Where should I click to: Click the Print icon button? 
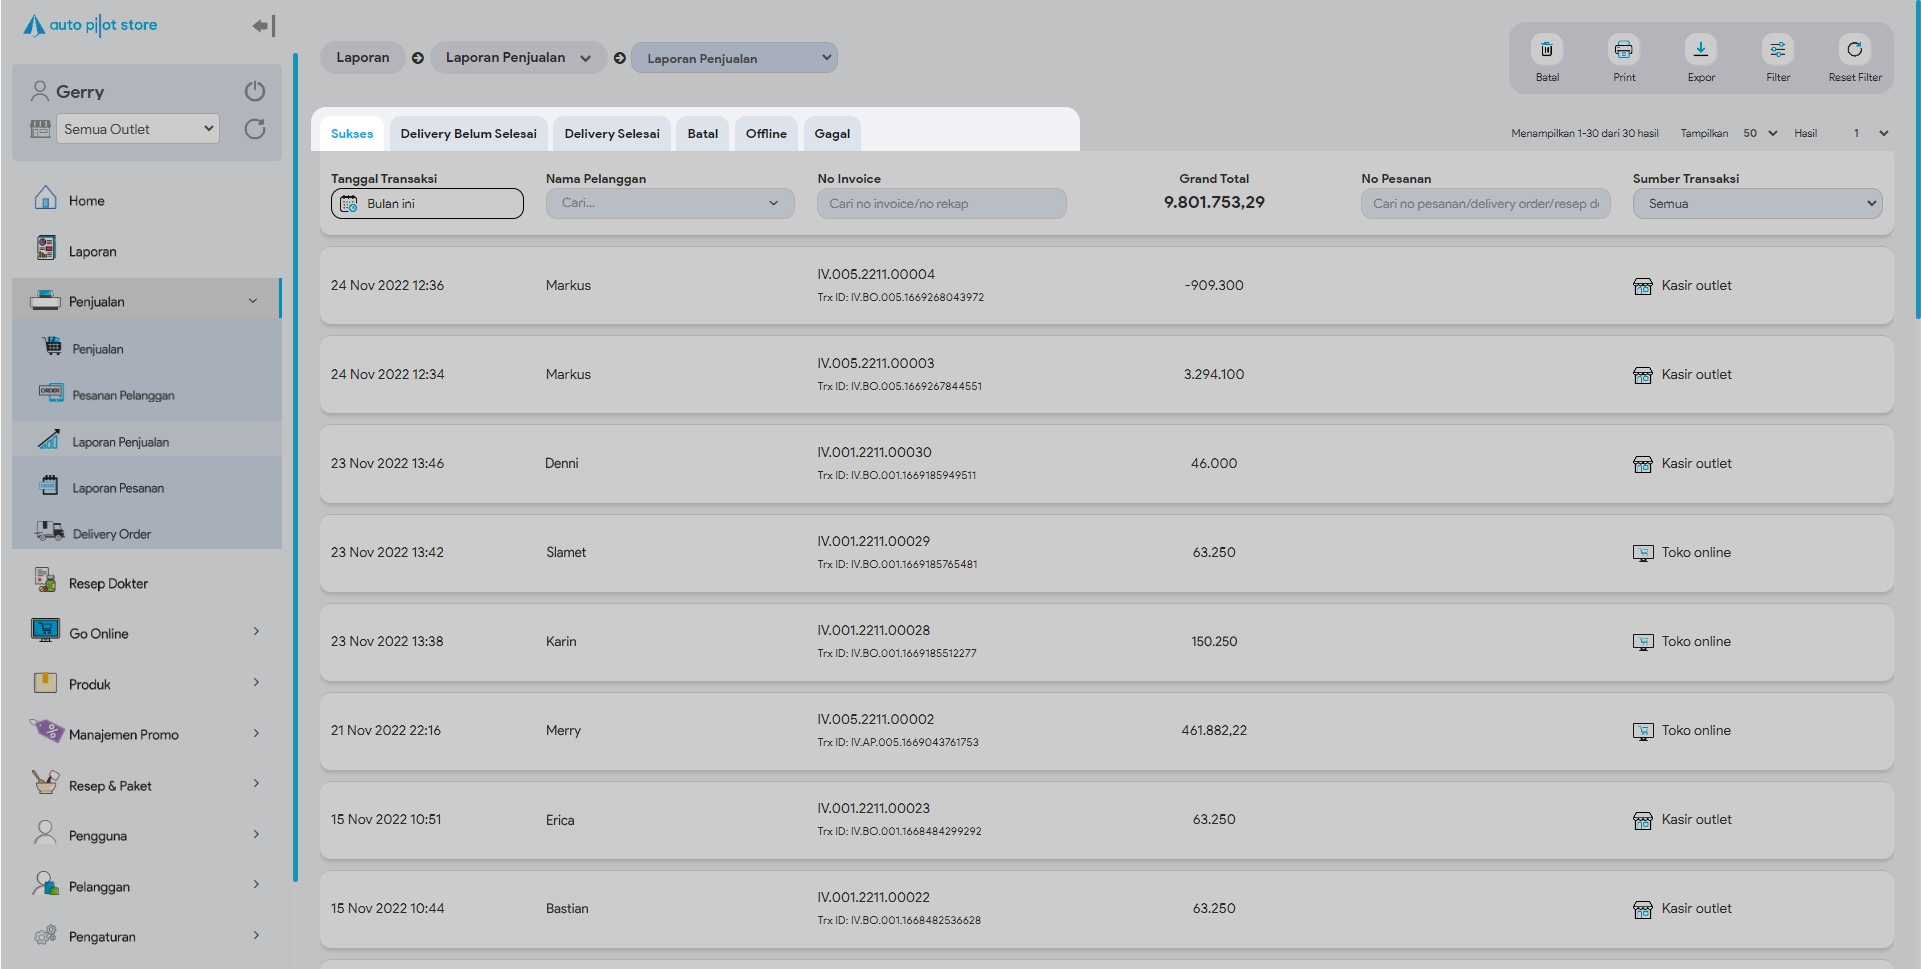coord(1623,50)
